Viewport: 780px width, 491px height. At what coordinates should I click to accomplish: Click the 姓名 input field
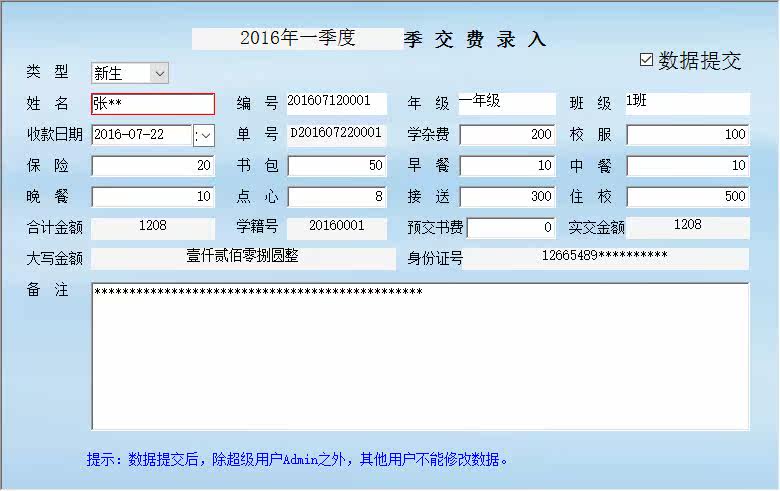point(153,104)
